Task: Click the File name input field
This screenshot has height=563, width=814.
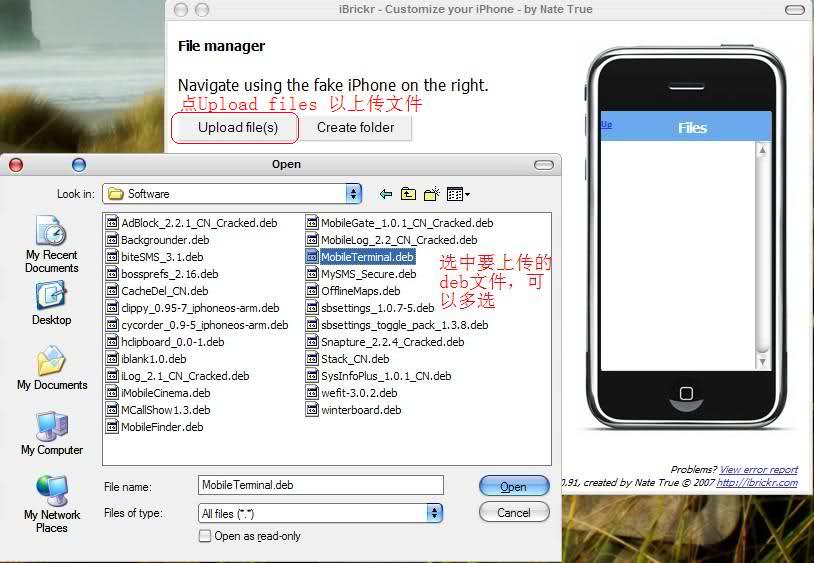Action: 321,485
